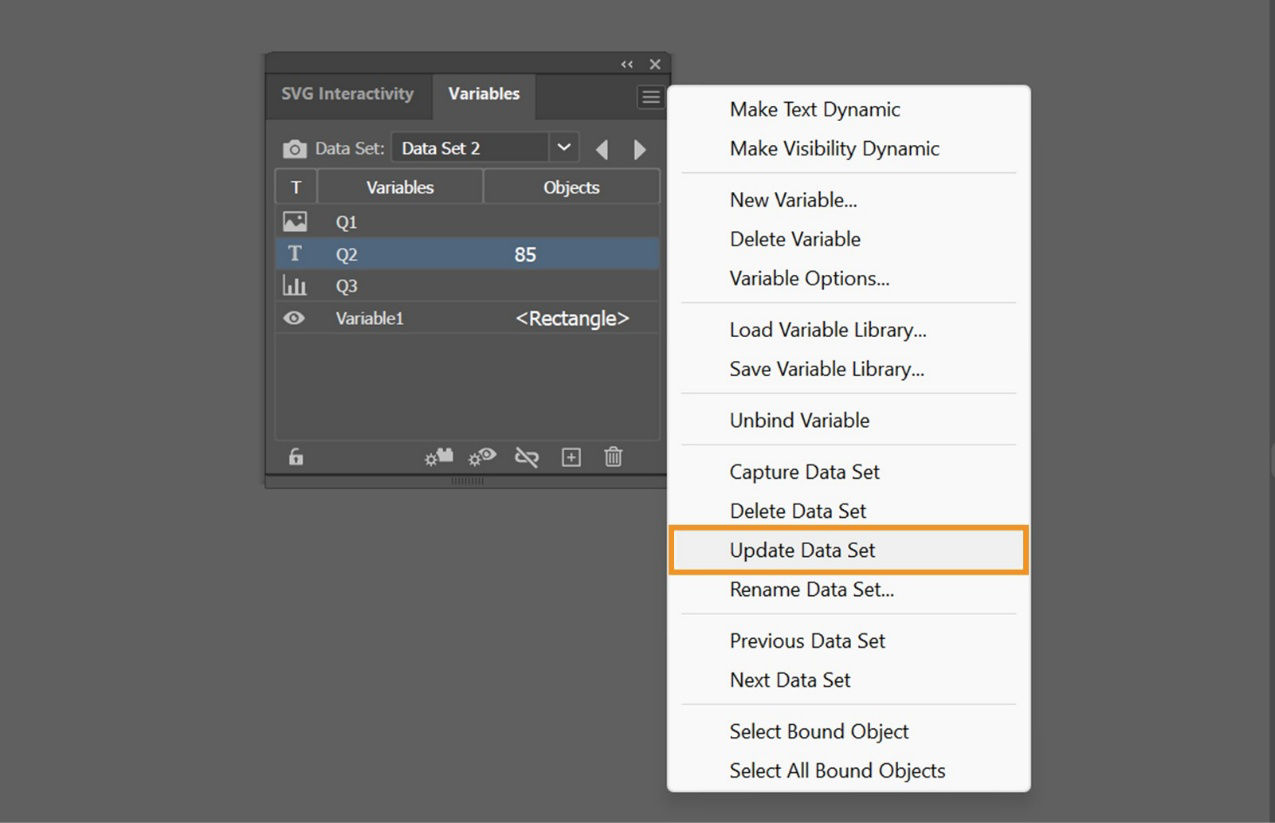Click the Make Object Dynamic gear icon
The width and height of the screenshot is (1275, 823).
point(438,457)
